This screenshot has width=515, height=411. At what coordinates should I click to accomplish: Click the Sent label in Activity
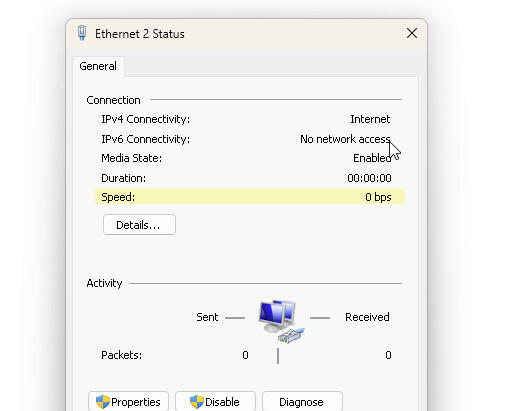207,317
